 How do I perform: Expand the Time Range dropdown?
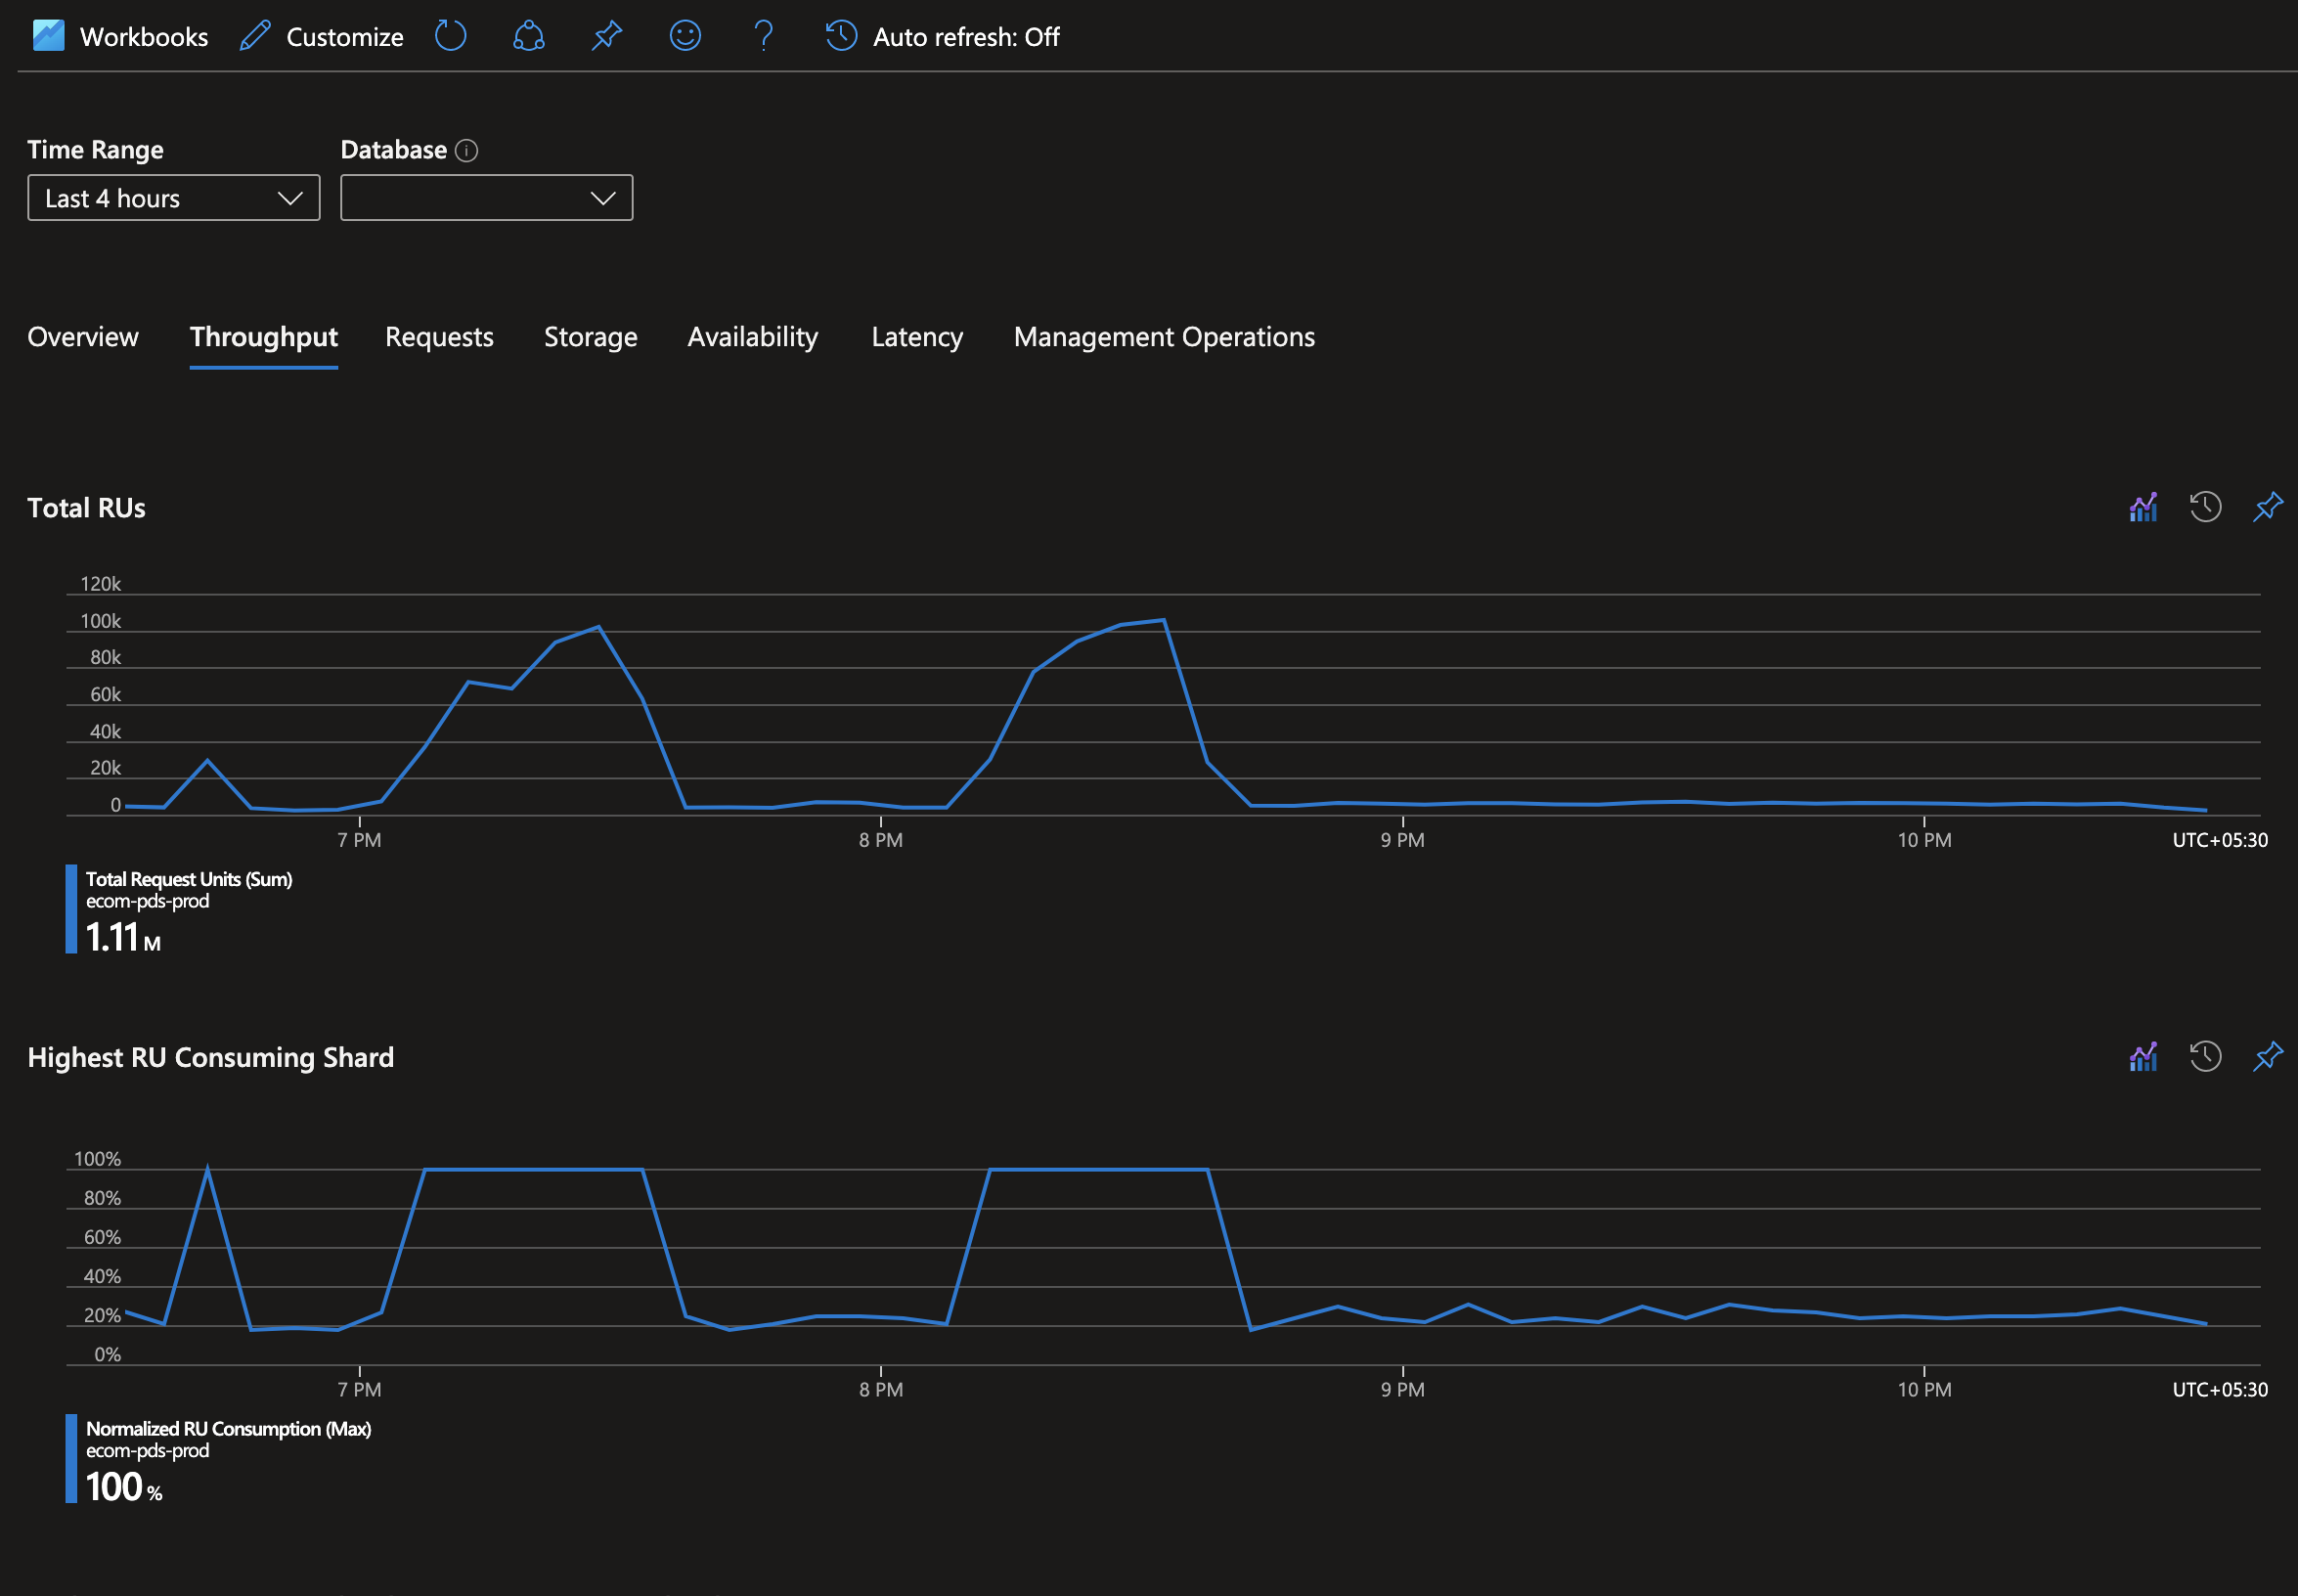173,198
